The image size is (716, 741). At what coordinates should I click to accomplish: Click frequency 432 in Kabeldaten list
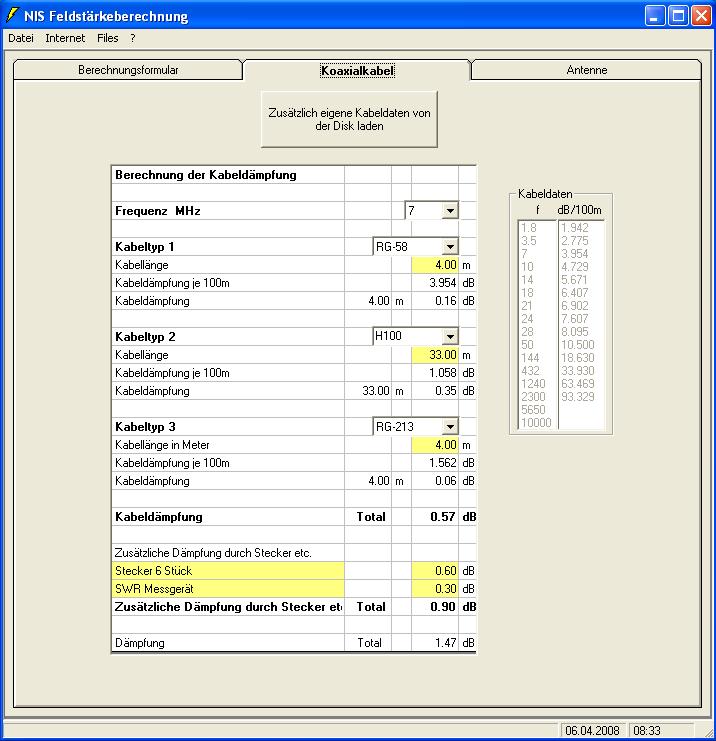[x=530, y=371]
